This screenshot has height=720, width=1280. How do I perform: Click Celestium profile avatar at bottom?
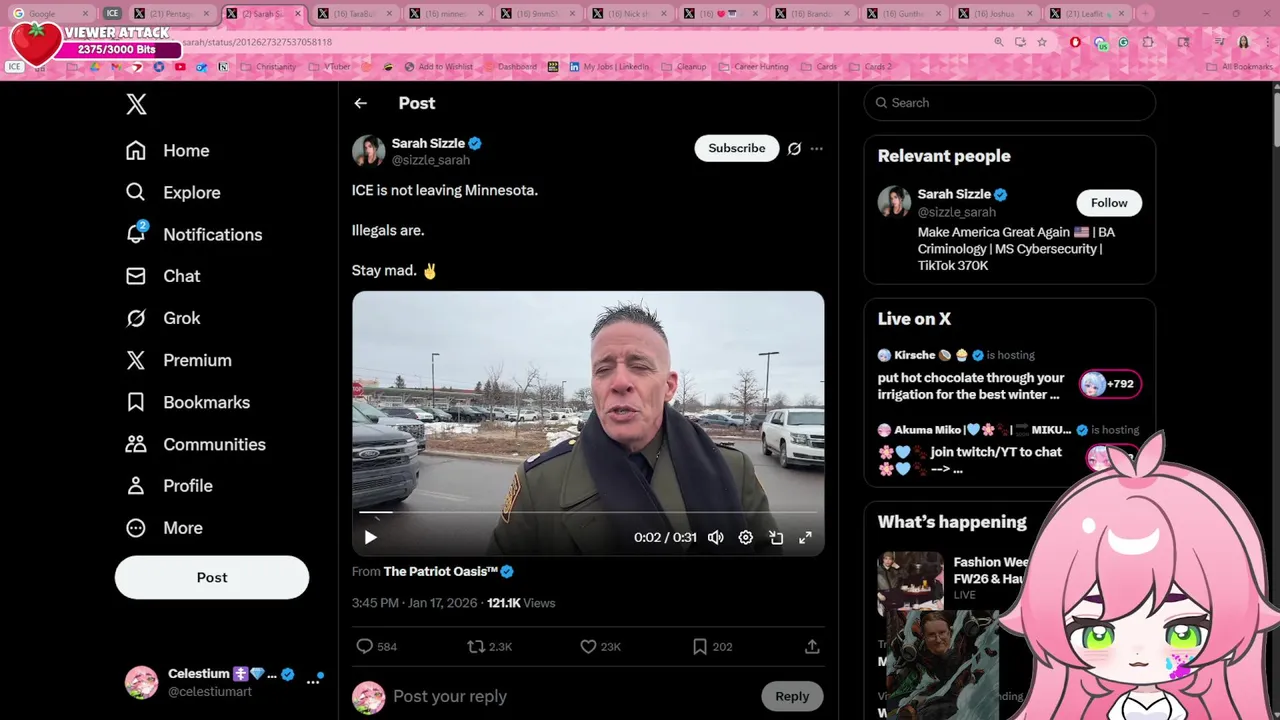141,683
